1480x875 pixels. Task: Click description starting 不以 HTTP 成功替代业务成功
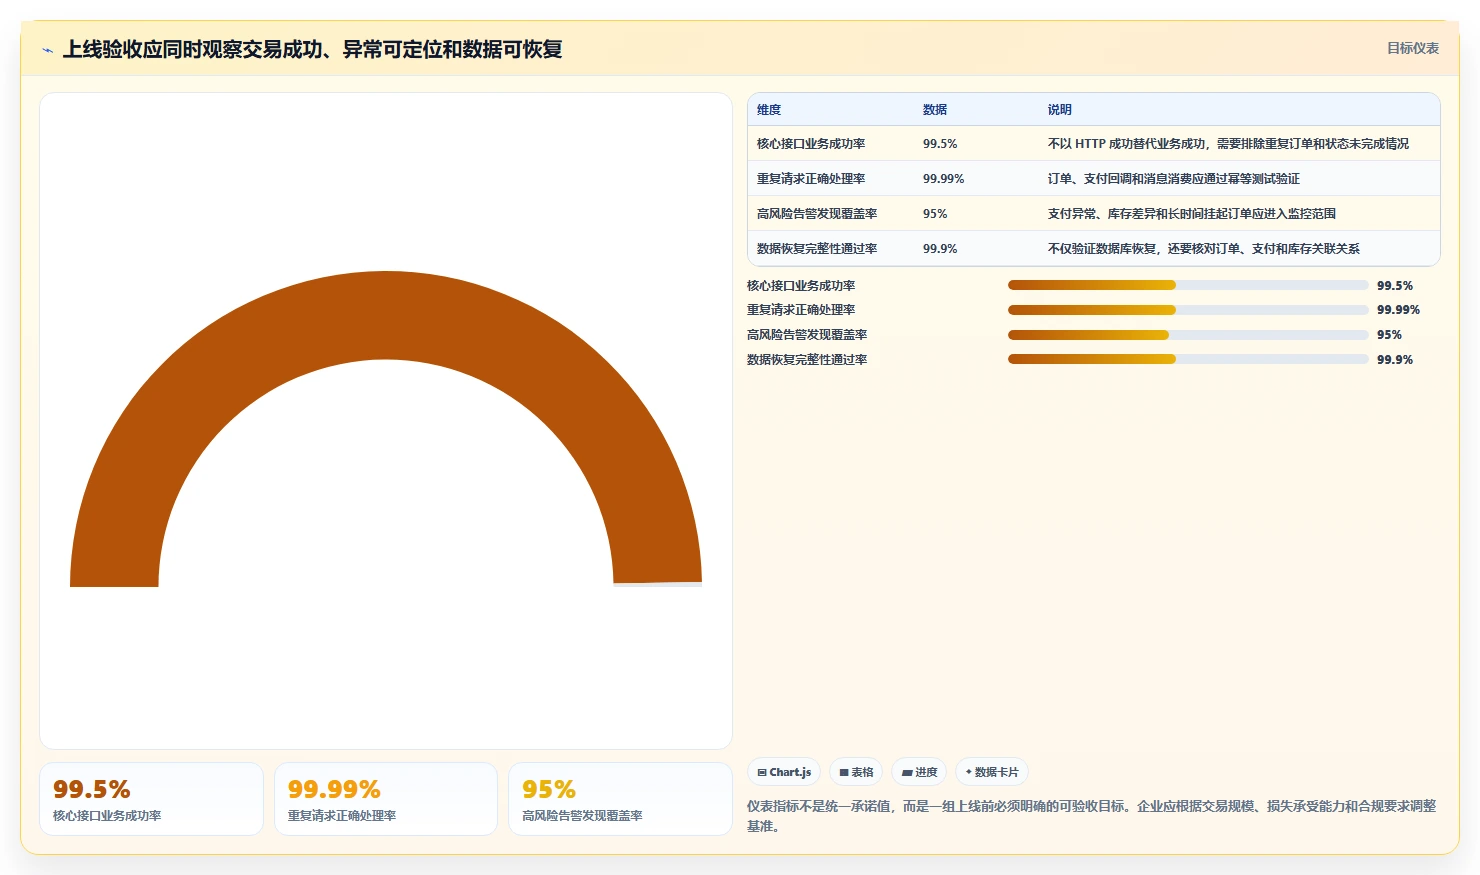point(1228,144)
